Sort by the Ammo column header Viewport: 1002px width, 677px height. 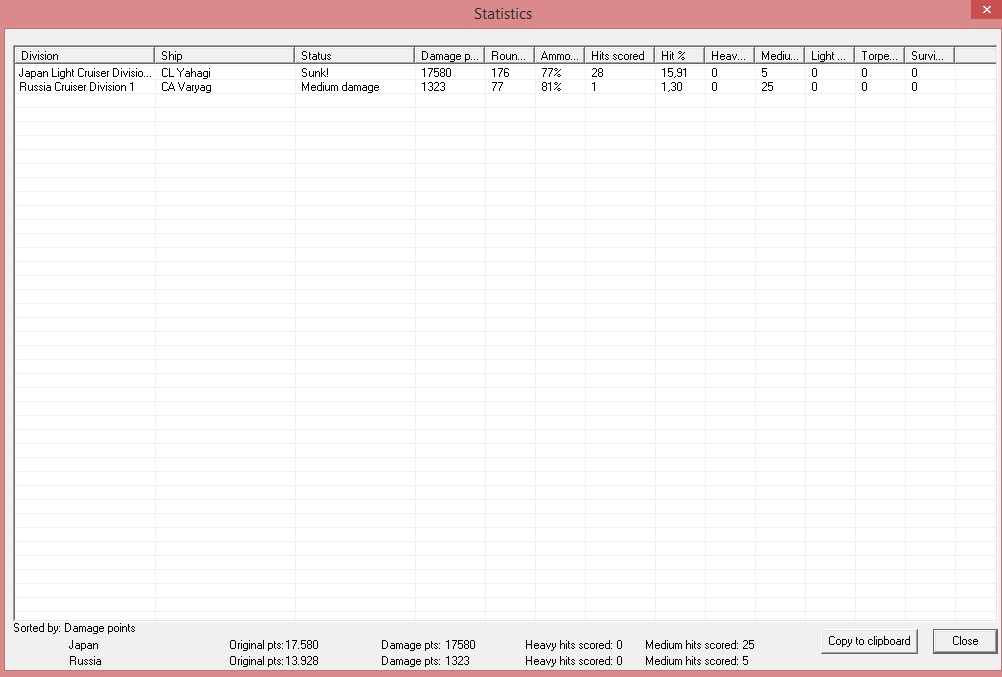point(559,56)
